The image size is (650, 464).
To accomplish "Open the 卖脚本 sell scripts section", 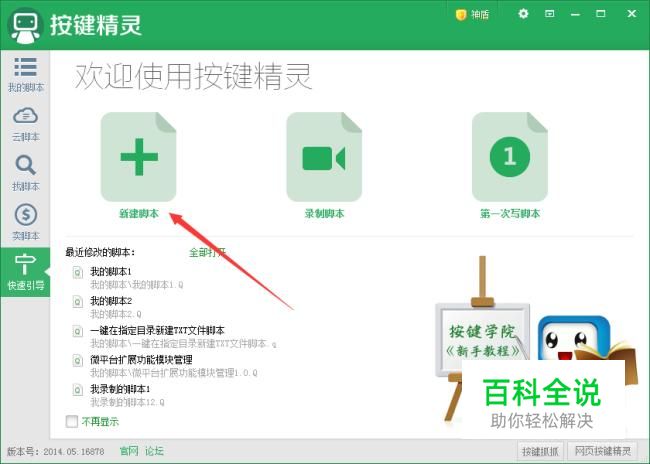I will tap(25, 222).
